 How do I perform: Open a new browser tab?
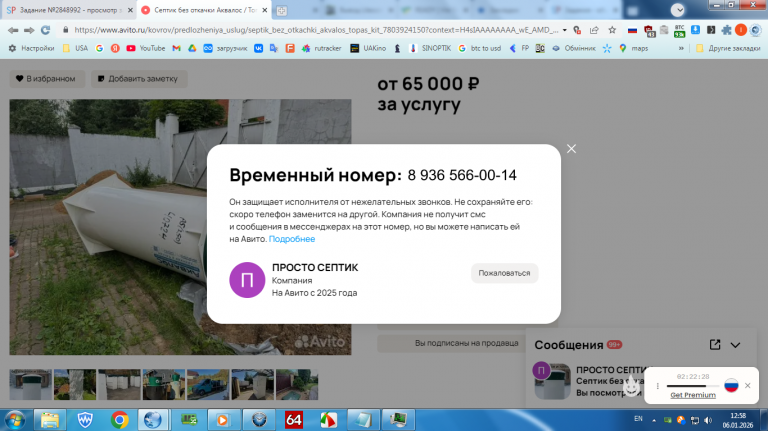click(x=282, y=10)
